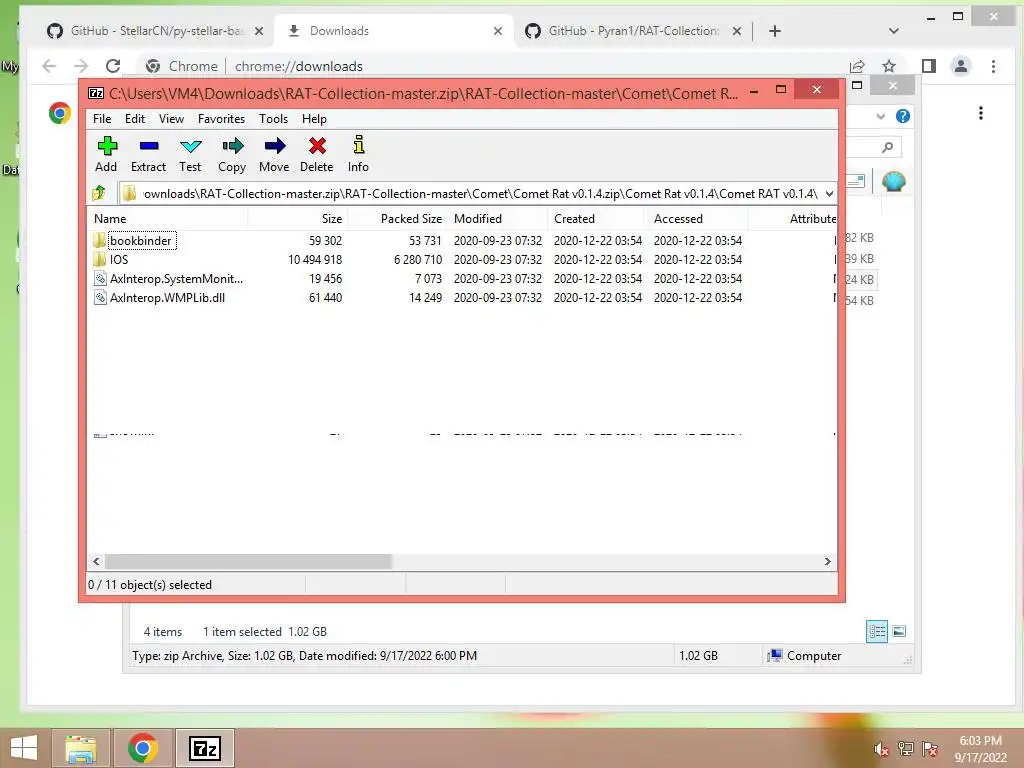This screenshot has height=768, width=1024.
Task: Click the muted volume tray icon
Action: click(881, 749)
